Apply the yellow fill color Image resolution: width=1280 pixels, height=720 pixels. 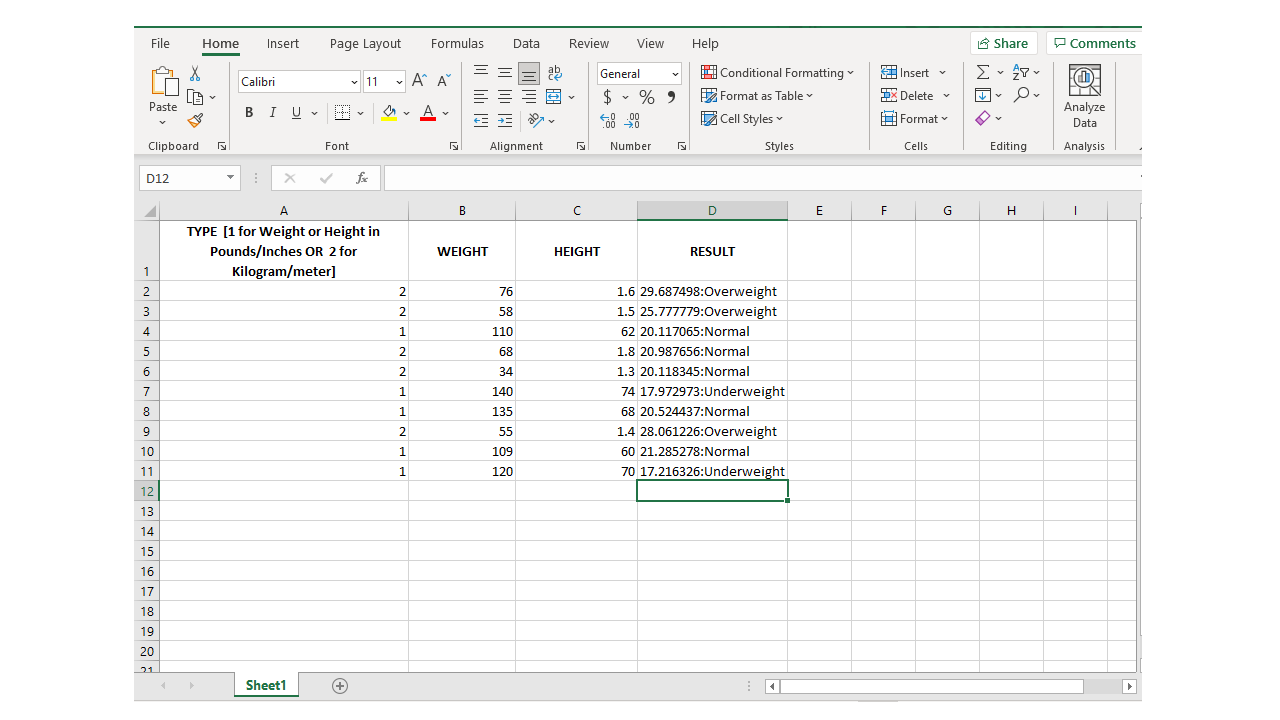click(389, 113)
